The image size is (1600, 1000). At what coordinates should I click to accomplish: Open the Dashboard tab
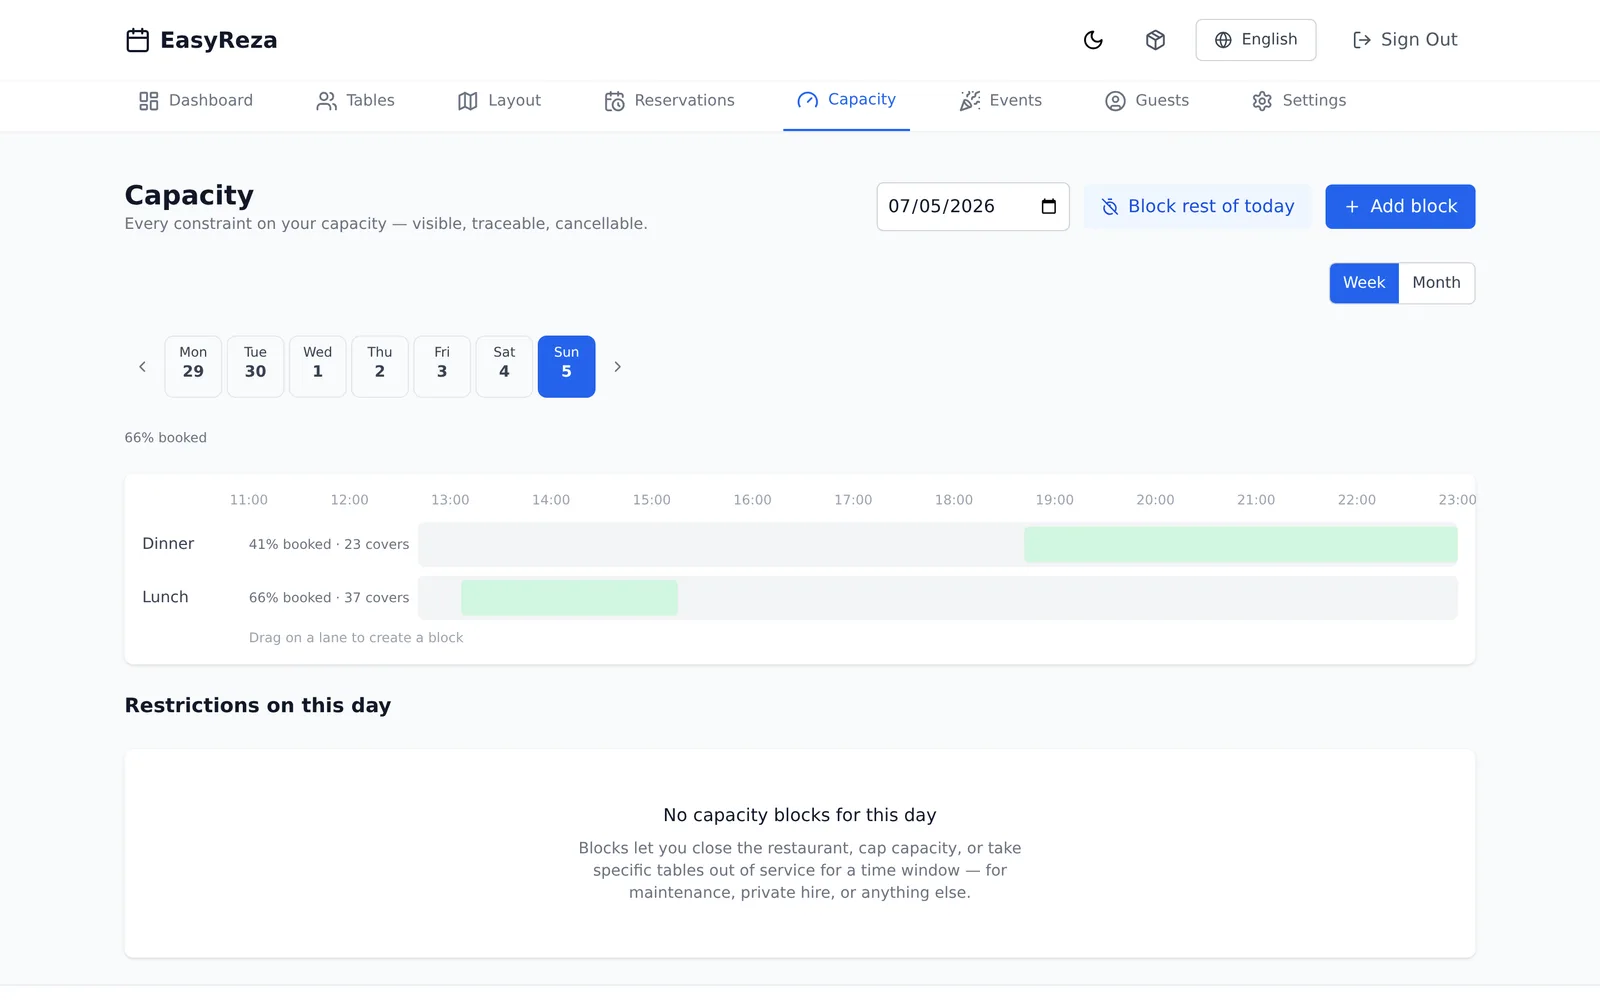click(x=196, y=101)
